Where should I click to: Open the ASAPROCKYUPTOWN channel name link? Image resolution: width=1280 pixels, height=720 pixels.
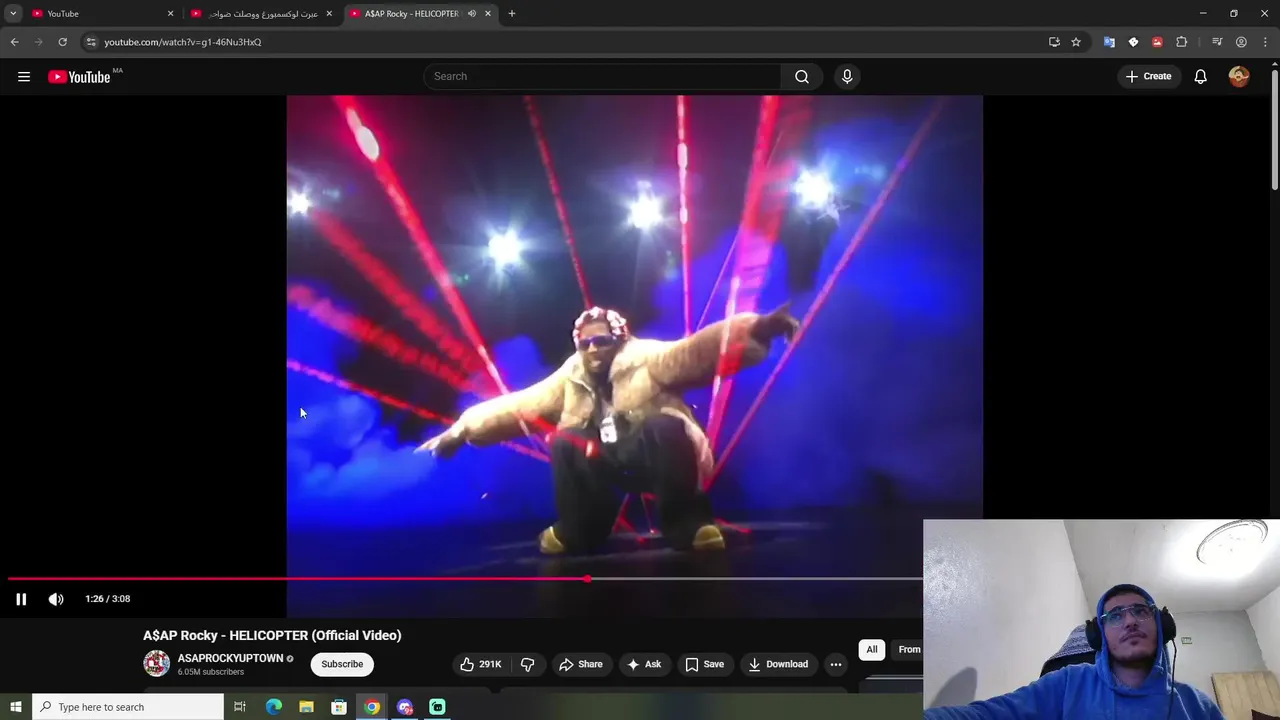[x=230, y=658]
